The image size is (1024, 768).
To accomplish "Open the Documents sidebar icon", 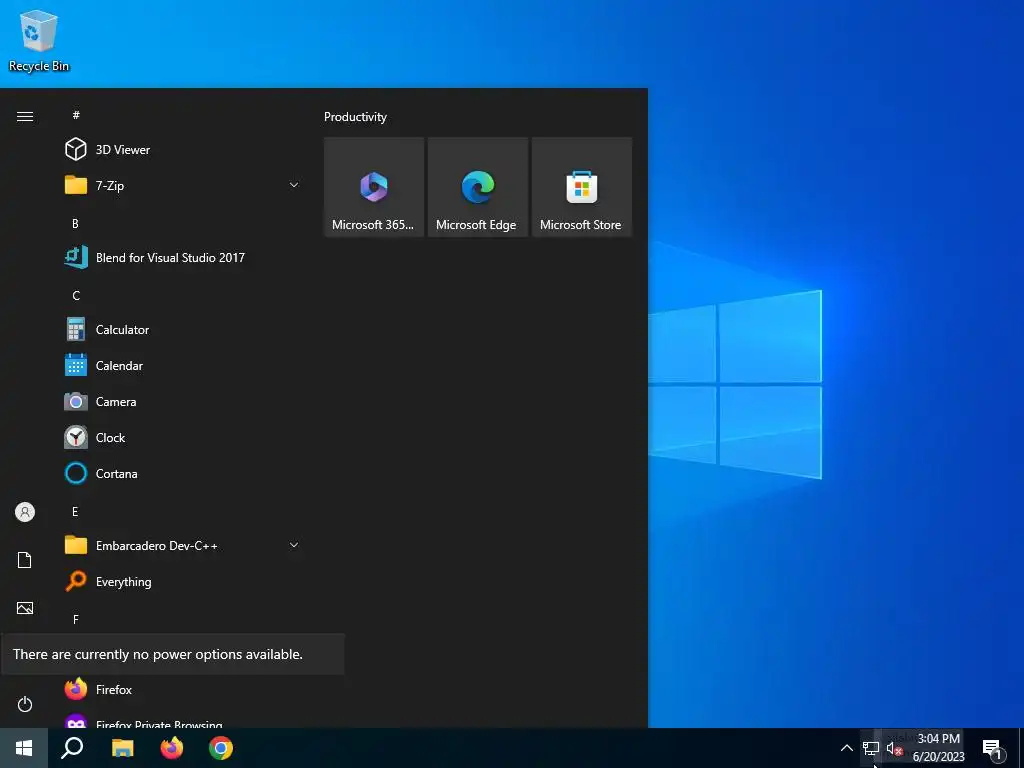I will click(x=25, y=560).
